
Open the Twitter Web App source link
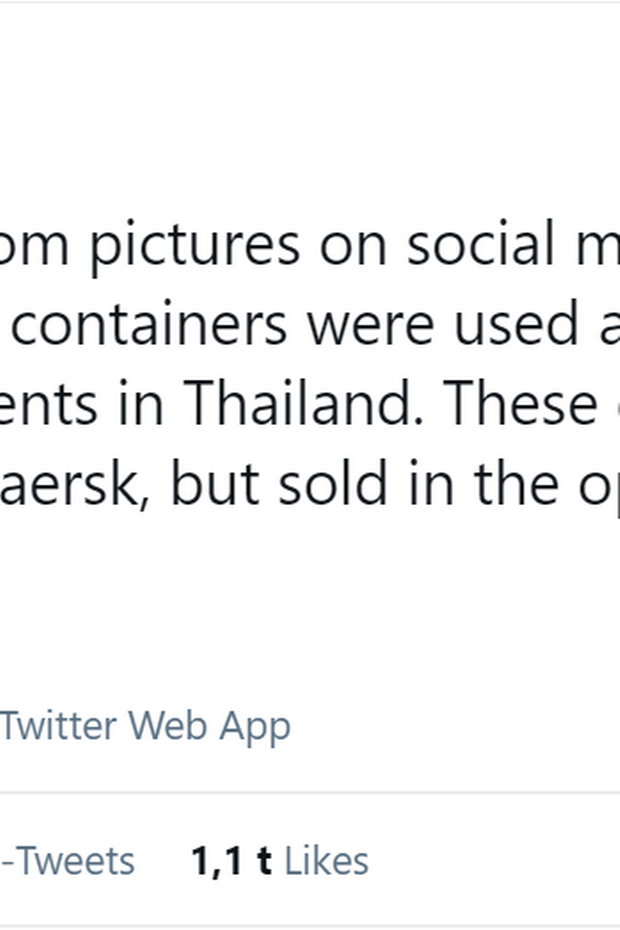(x=145, y=726)
